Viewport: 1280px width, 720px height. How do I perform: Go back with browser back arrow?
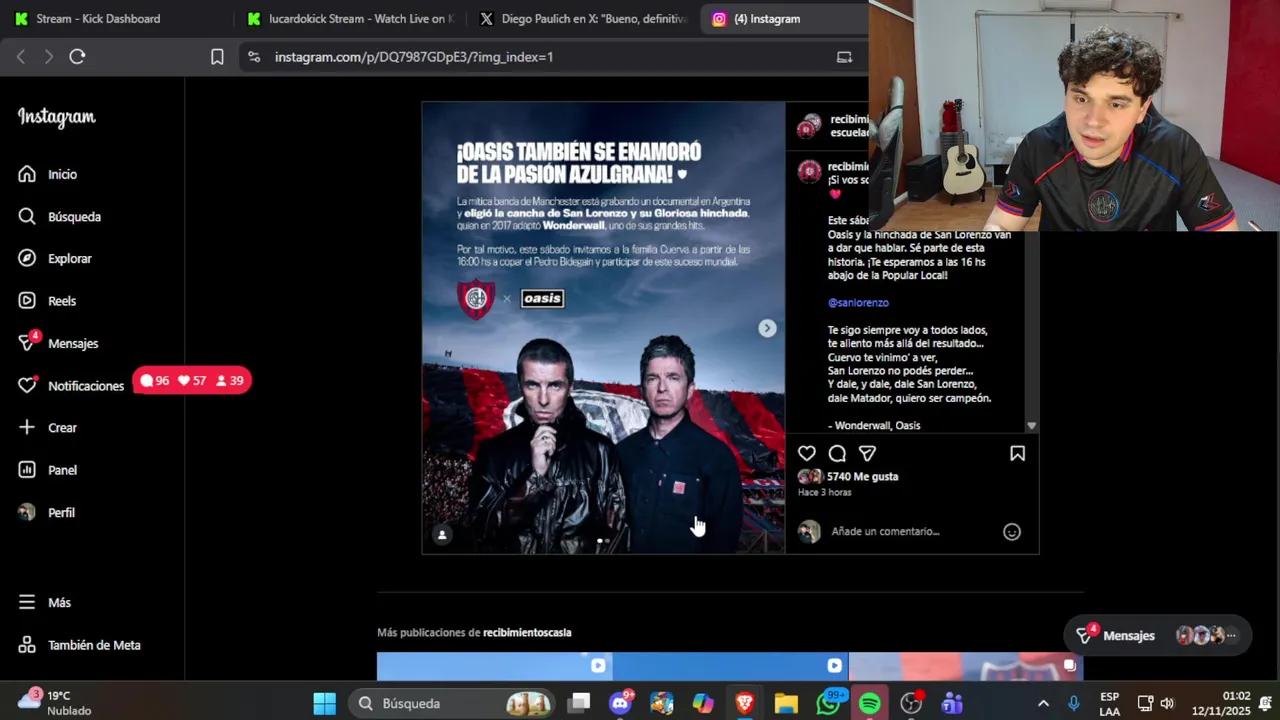point(21,57)
